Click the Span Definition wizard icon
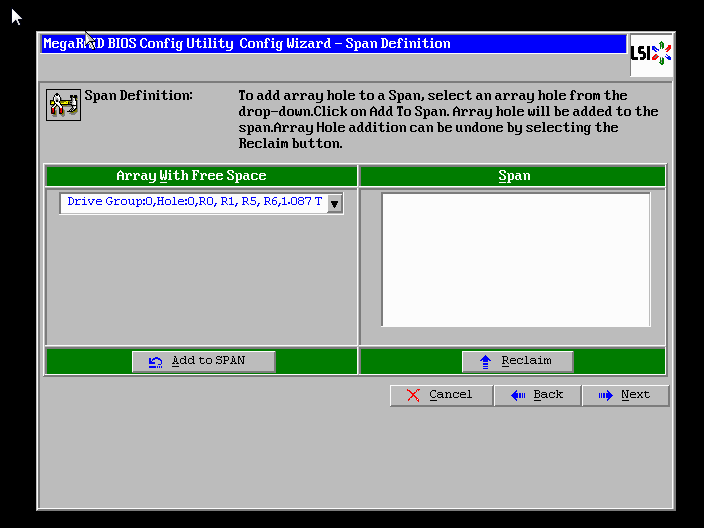 click(63, 105)
